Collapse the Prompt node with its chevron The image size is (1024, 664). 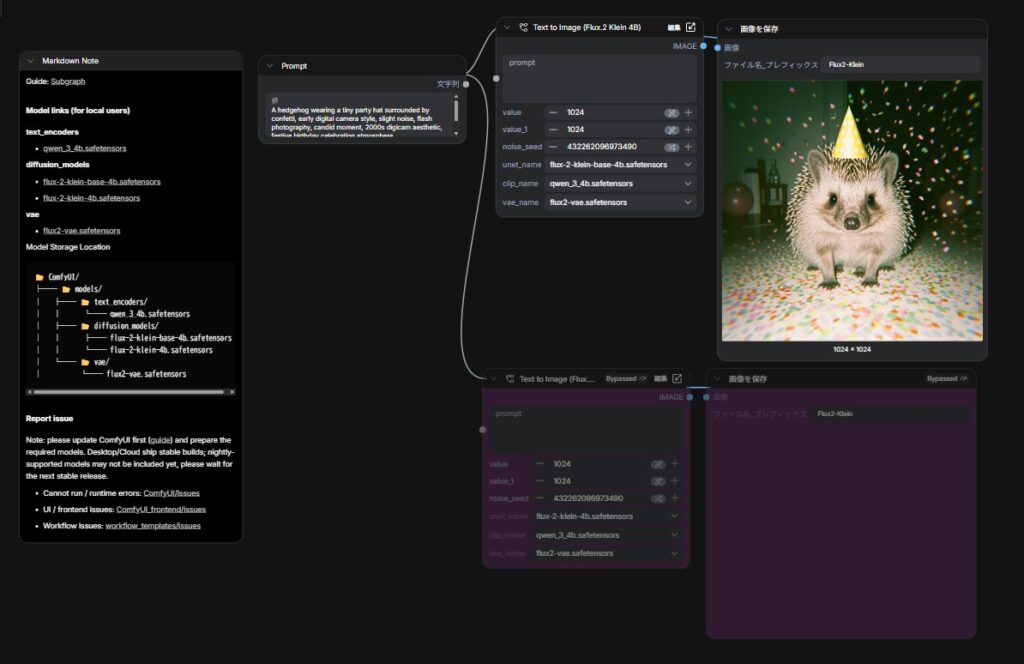point(269,66)
